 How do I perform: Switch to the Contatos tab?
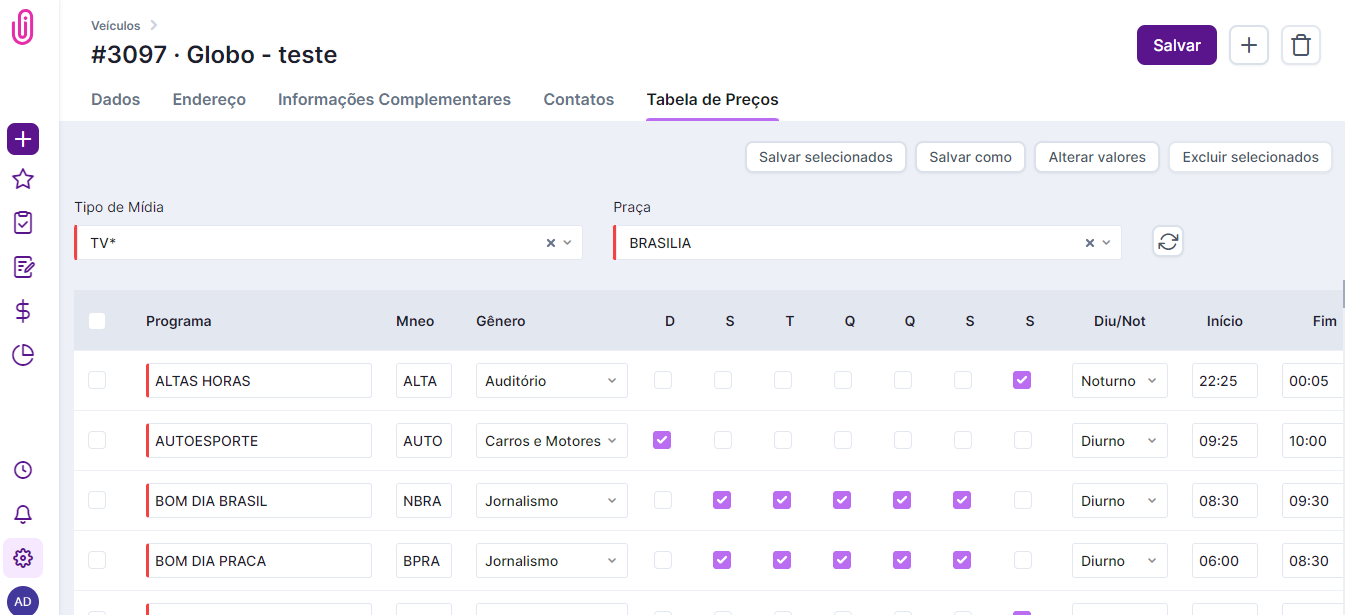coord(578,100)
